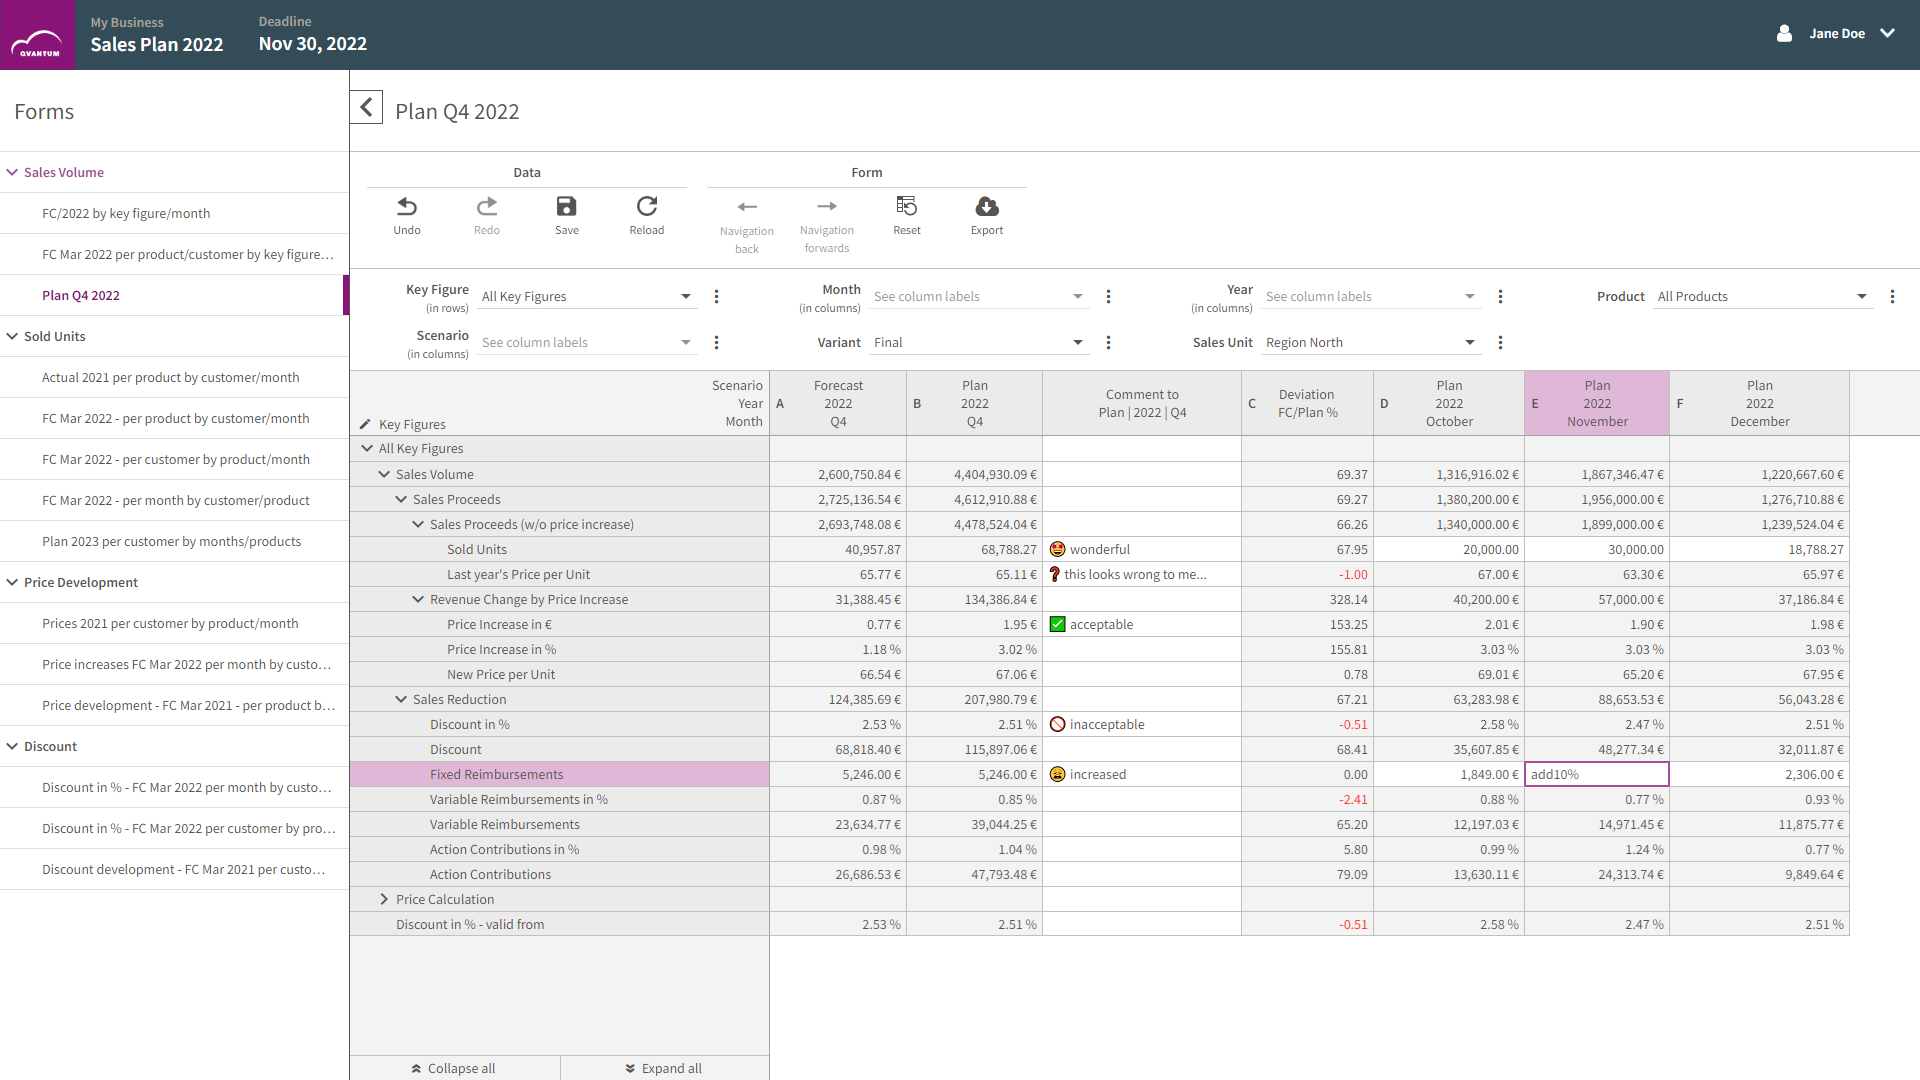The height and width of the screenshot is (1080, 1920).
Task: Click the Export cloud icon
Action: tap(987, 207)
